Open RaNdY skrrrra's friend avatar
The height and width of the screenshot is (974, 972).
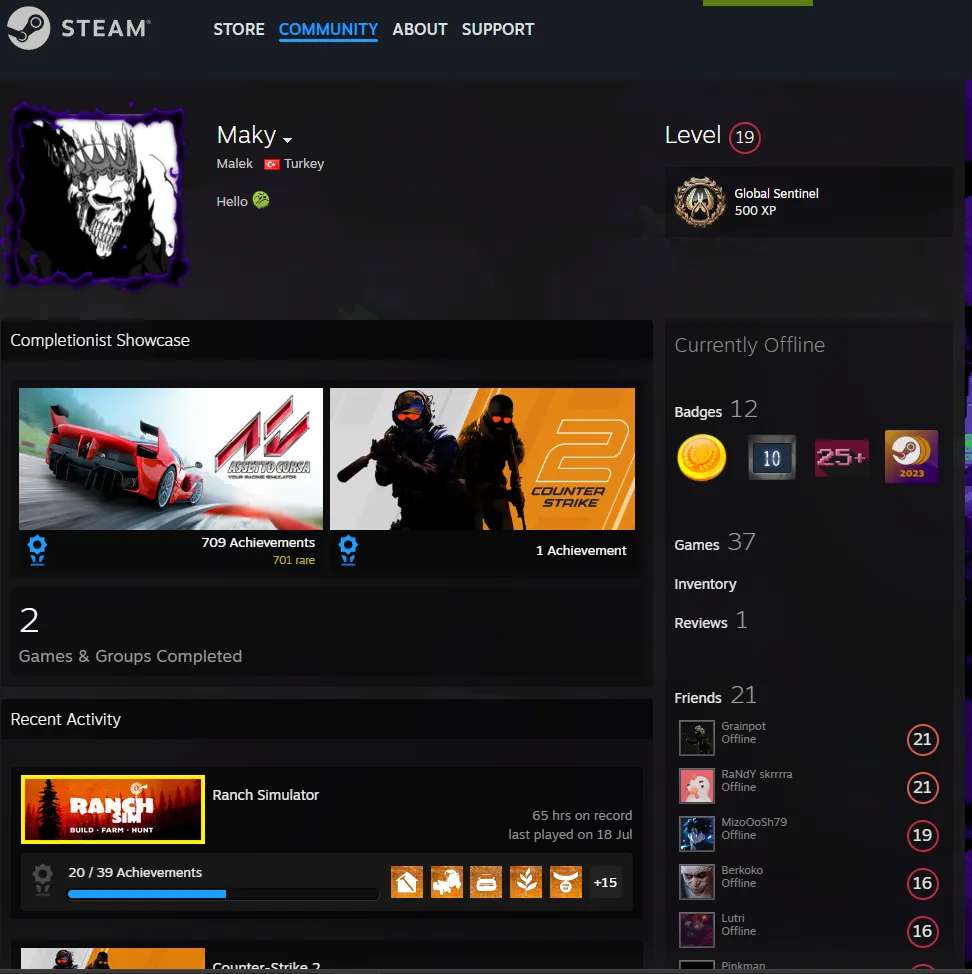click(697, 786)
